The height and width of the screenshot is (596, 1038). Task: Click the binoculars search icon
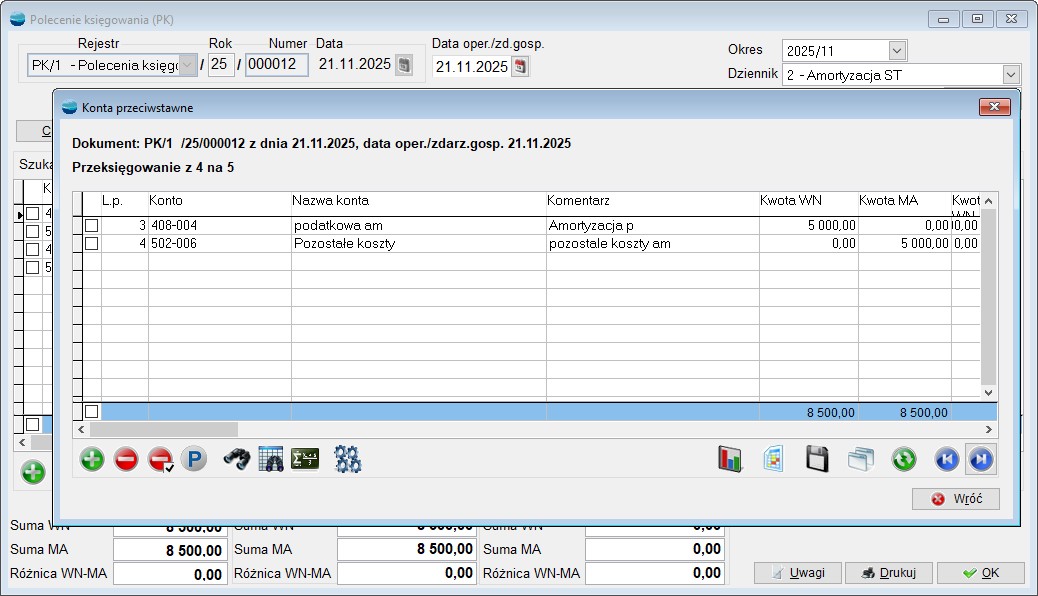pyautogui.click(x=237, y=459)
